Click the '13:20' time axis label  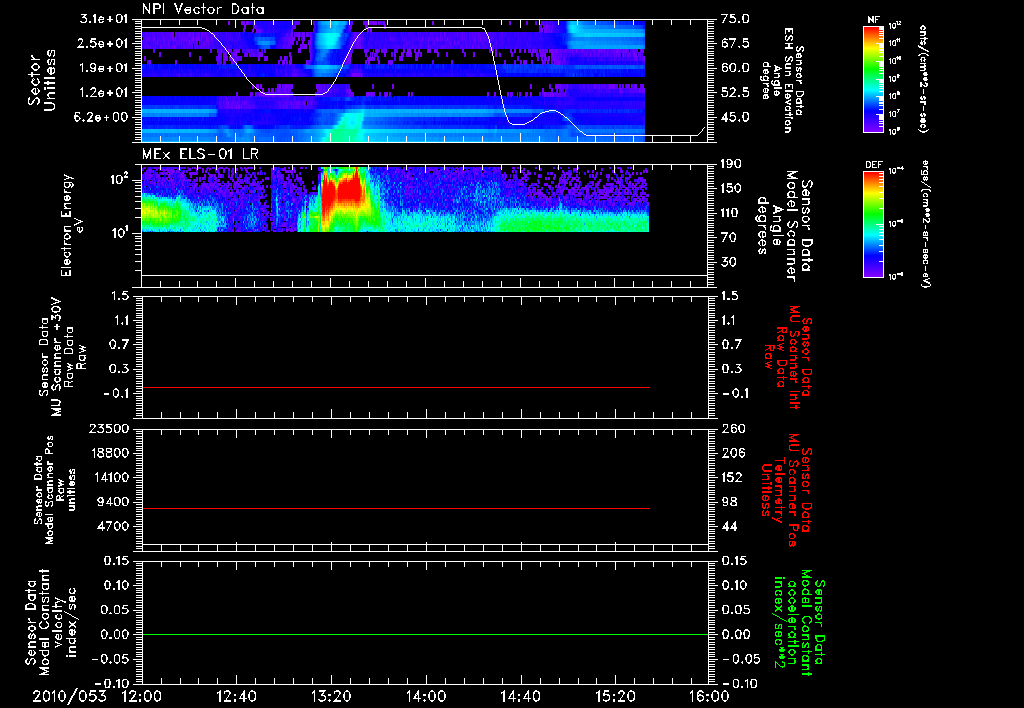[x=331, y=696]
